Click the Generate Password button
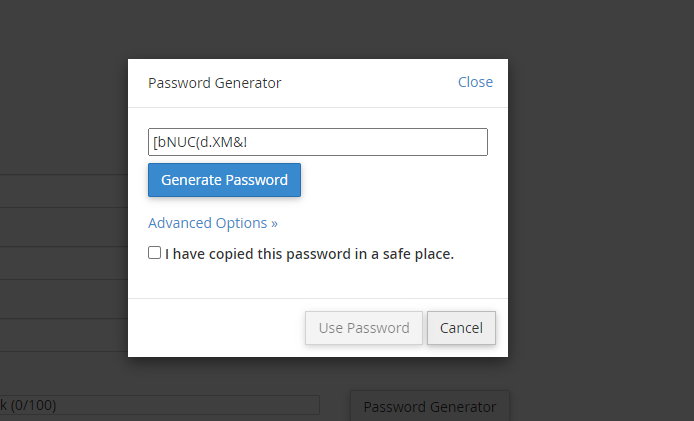The height and width of the screenshot is (421, 694). point(224,180)
